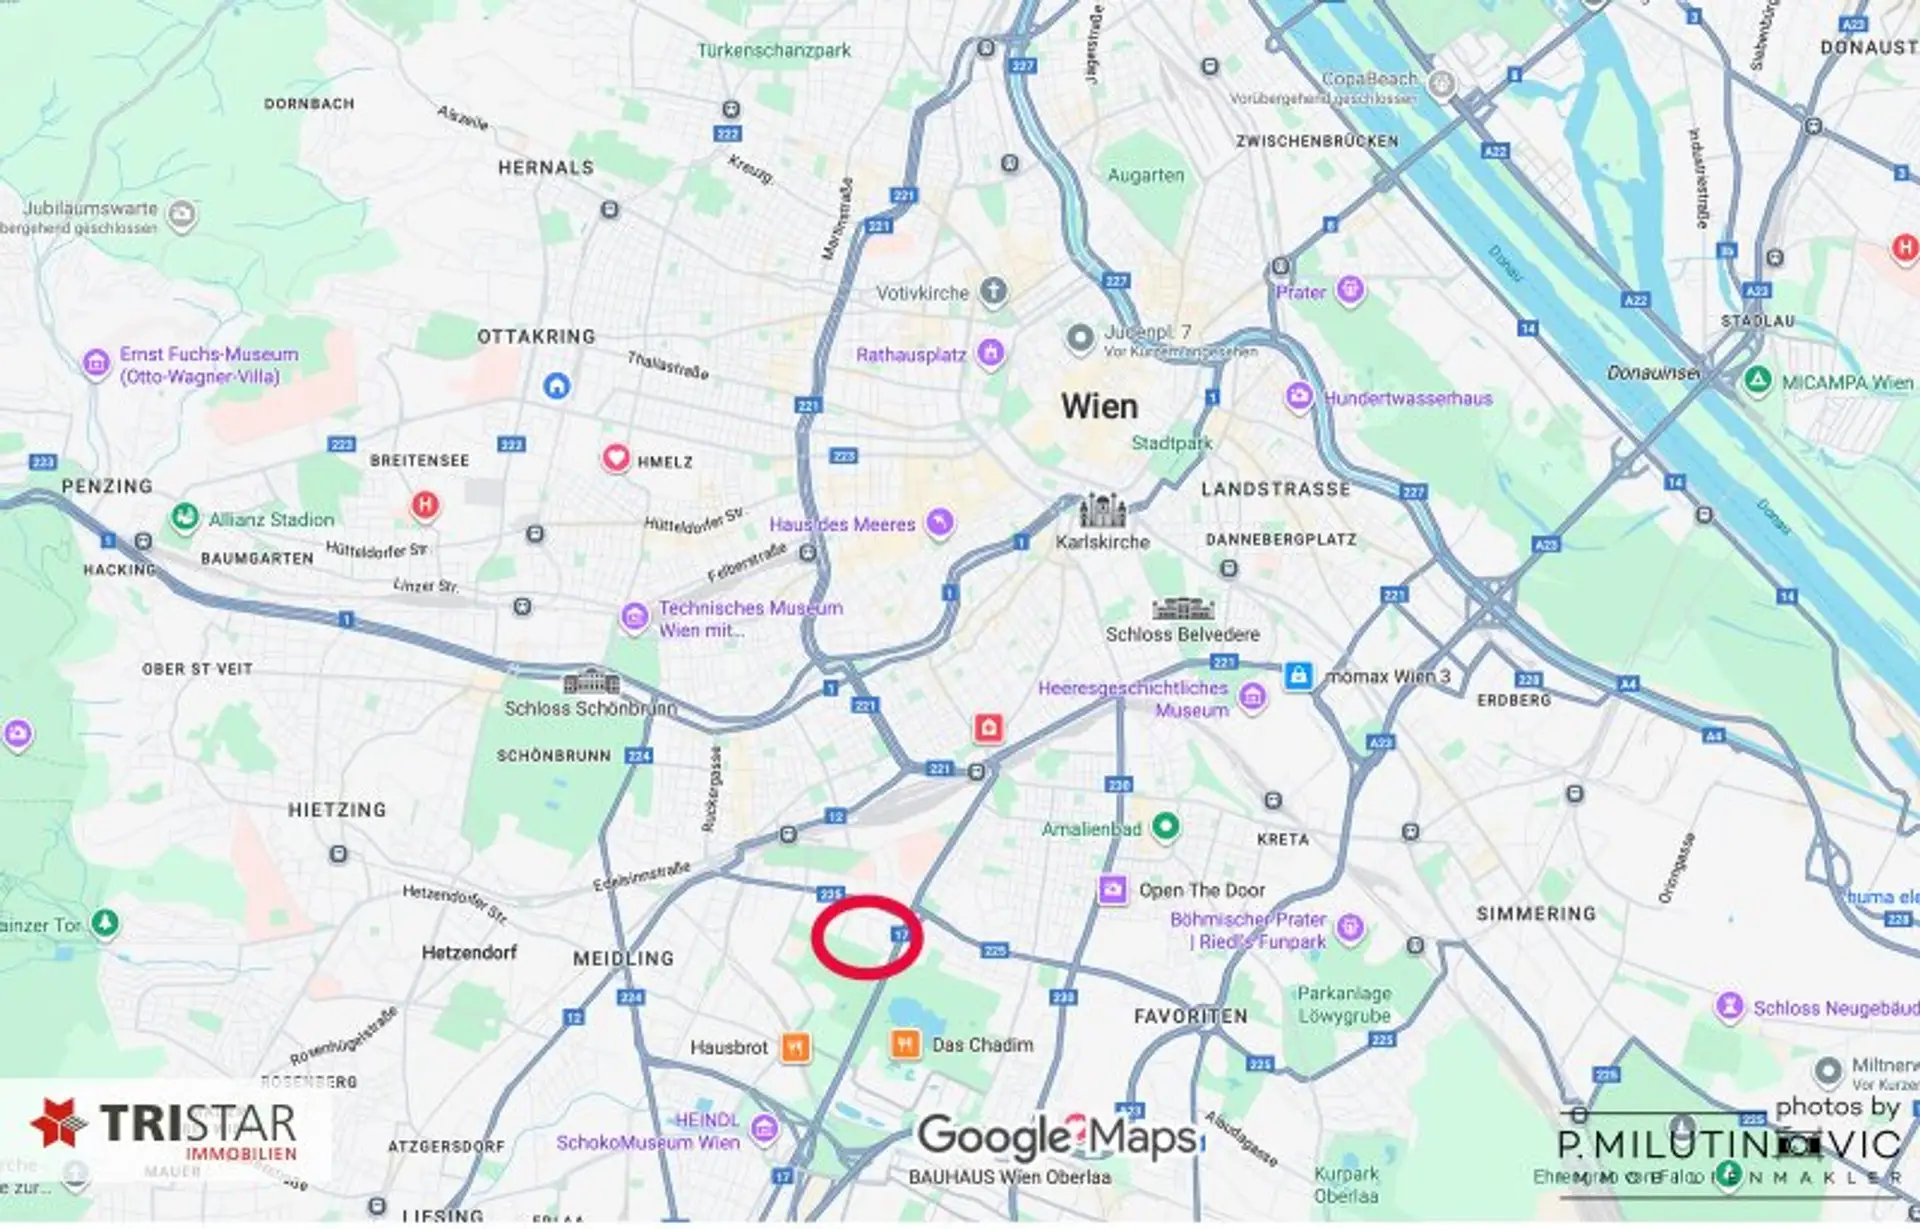Click the Prater attraction pin icon
Image resolution: width=1920 pixels, height=1229 pixels.
(x=1350, y=291)
